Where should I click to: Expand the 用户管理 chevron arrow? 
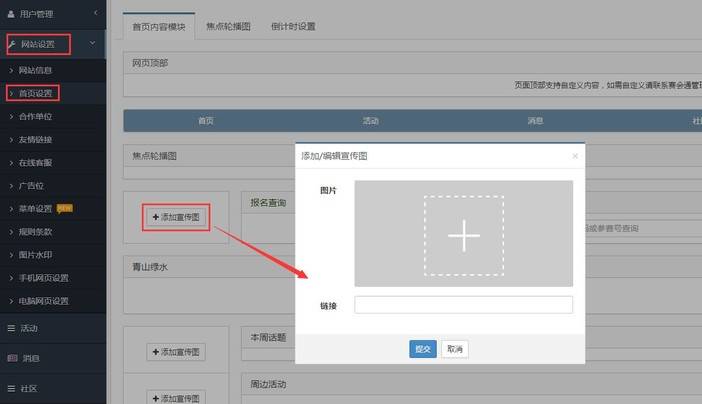(95, 14)
